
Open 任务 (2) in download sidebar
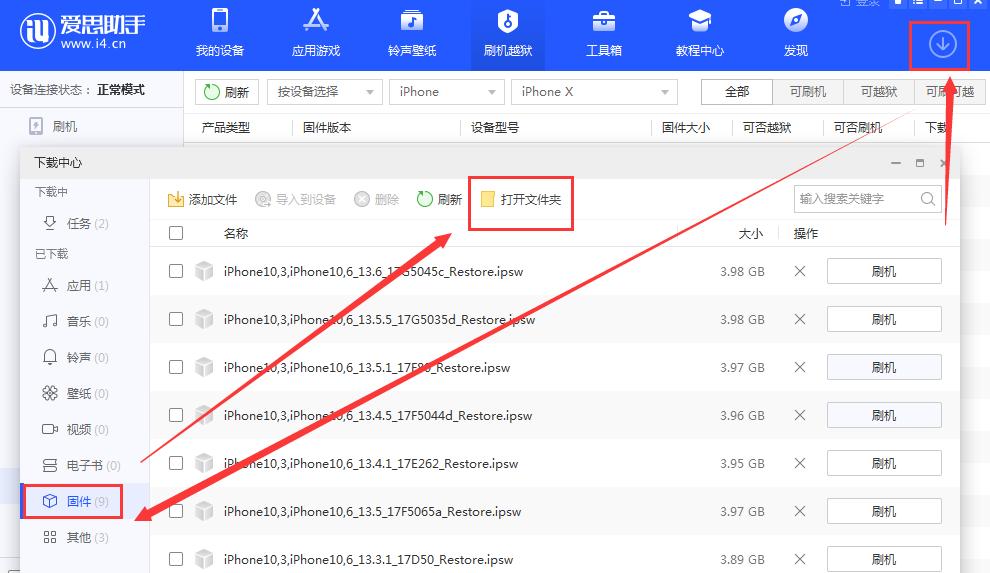coord(76,223)
